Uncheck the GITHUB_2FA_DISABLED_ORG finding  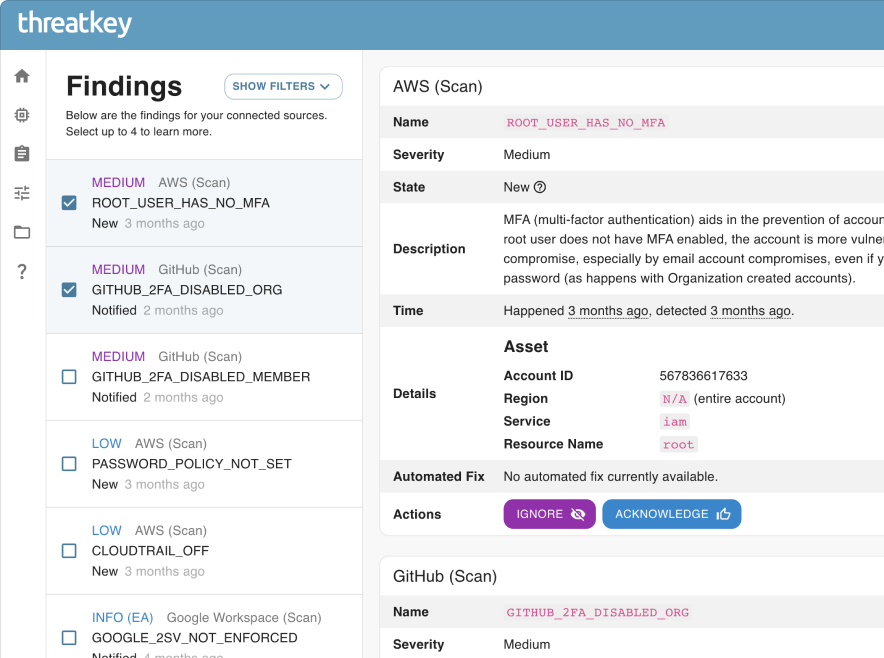[68, 290]
